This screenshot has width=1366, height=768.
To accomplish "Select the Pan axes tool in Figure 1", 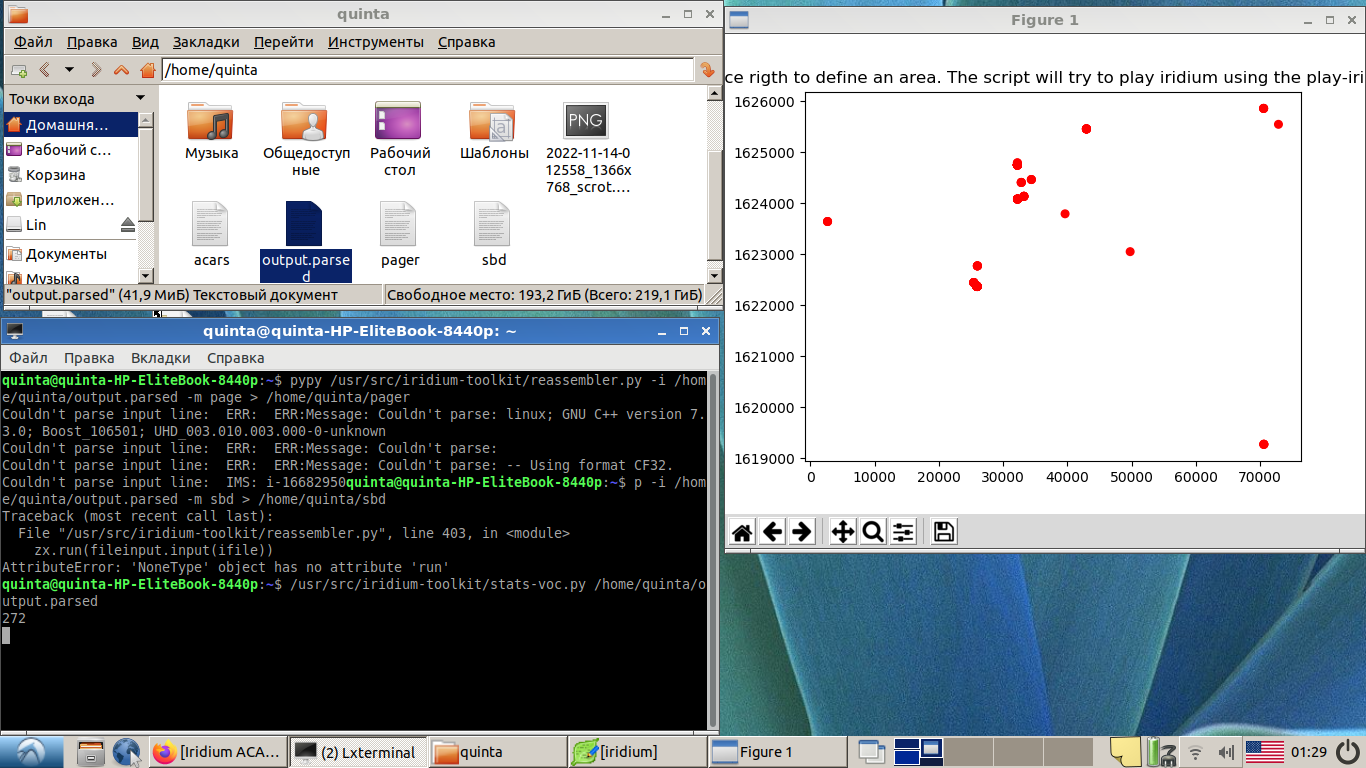I will [843, 532].
